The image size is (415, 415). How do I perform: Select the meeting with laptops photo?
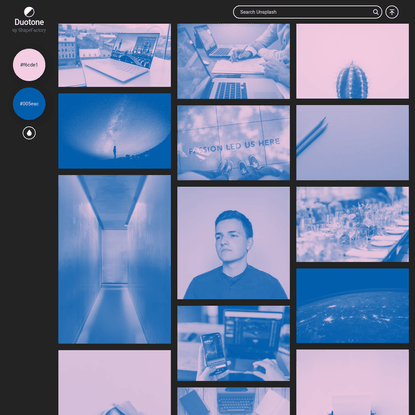234,61
